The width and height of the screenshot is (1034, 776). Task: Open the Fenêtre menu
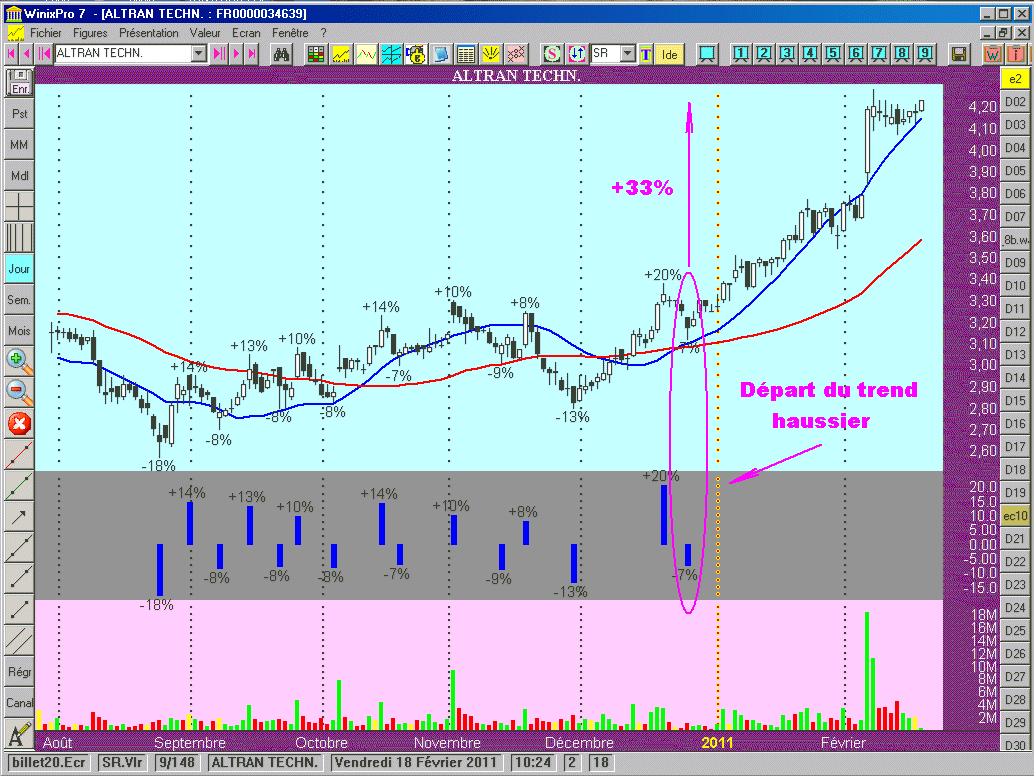click(x=290, y=33)
